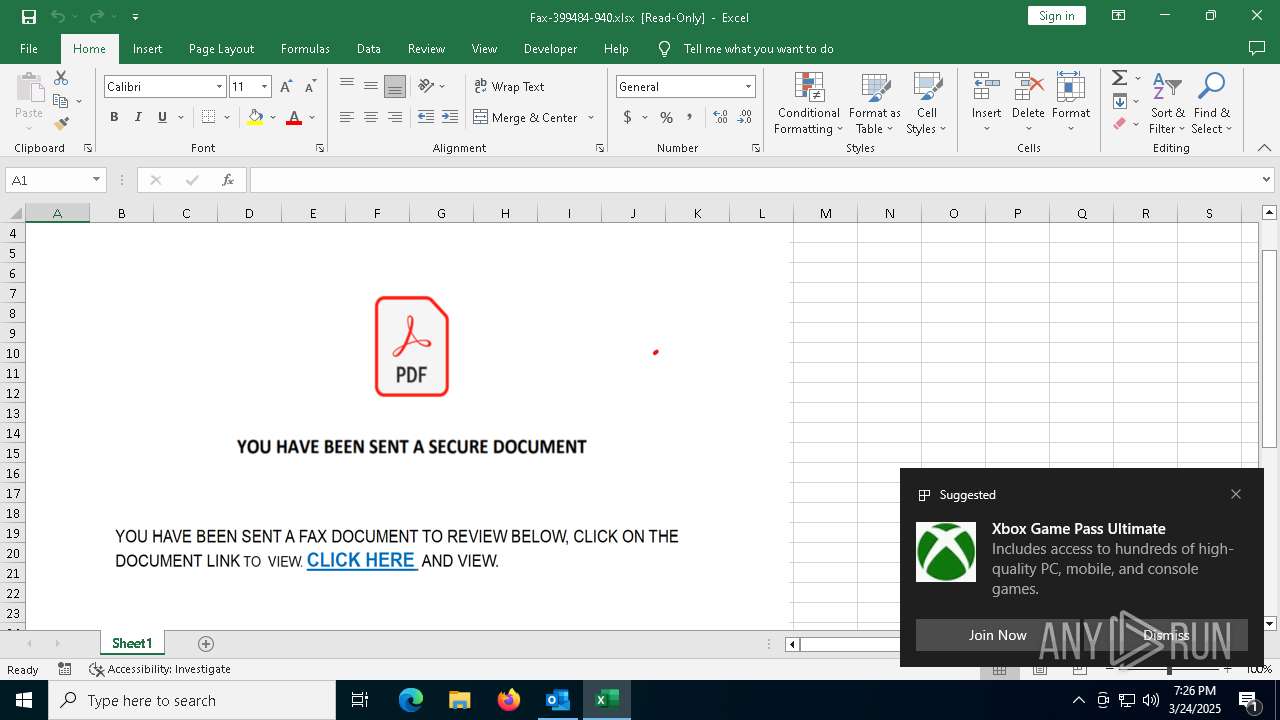The height and width of the screenshot is (720, 1280).
Task: Open font color dropdown arrow
Action: point(312,117)
